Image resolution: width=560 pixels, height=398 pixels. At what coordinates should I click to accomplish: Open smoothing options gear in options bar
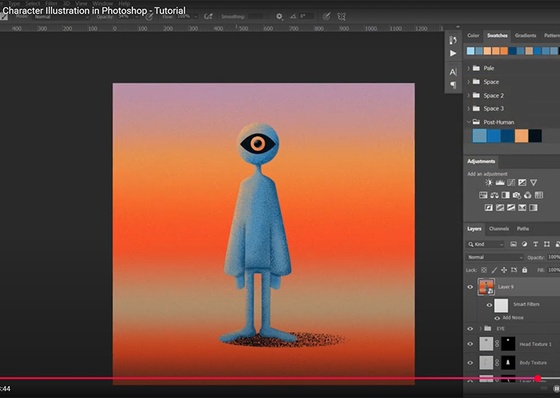279,16
